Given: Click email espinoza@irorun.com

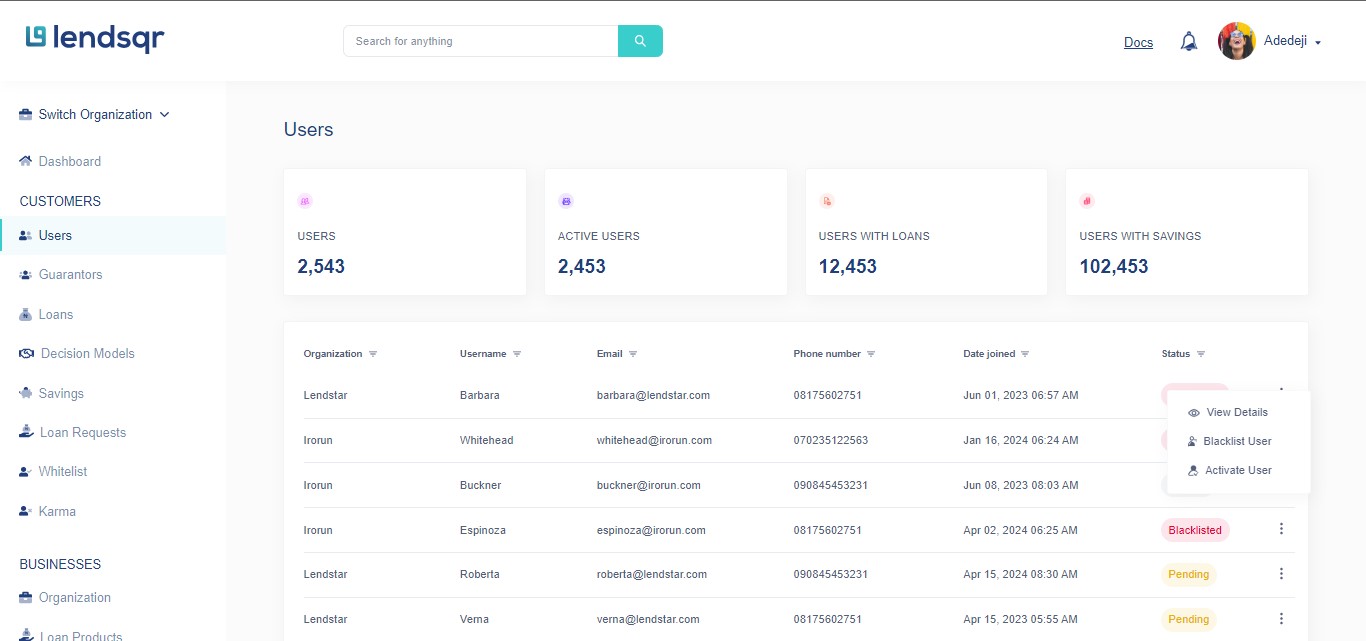Looking at the screenshot, I should tap(651, 530).
